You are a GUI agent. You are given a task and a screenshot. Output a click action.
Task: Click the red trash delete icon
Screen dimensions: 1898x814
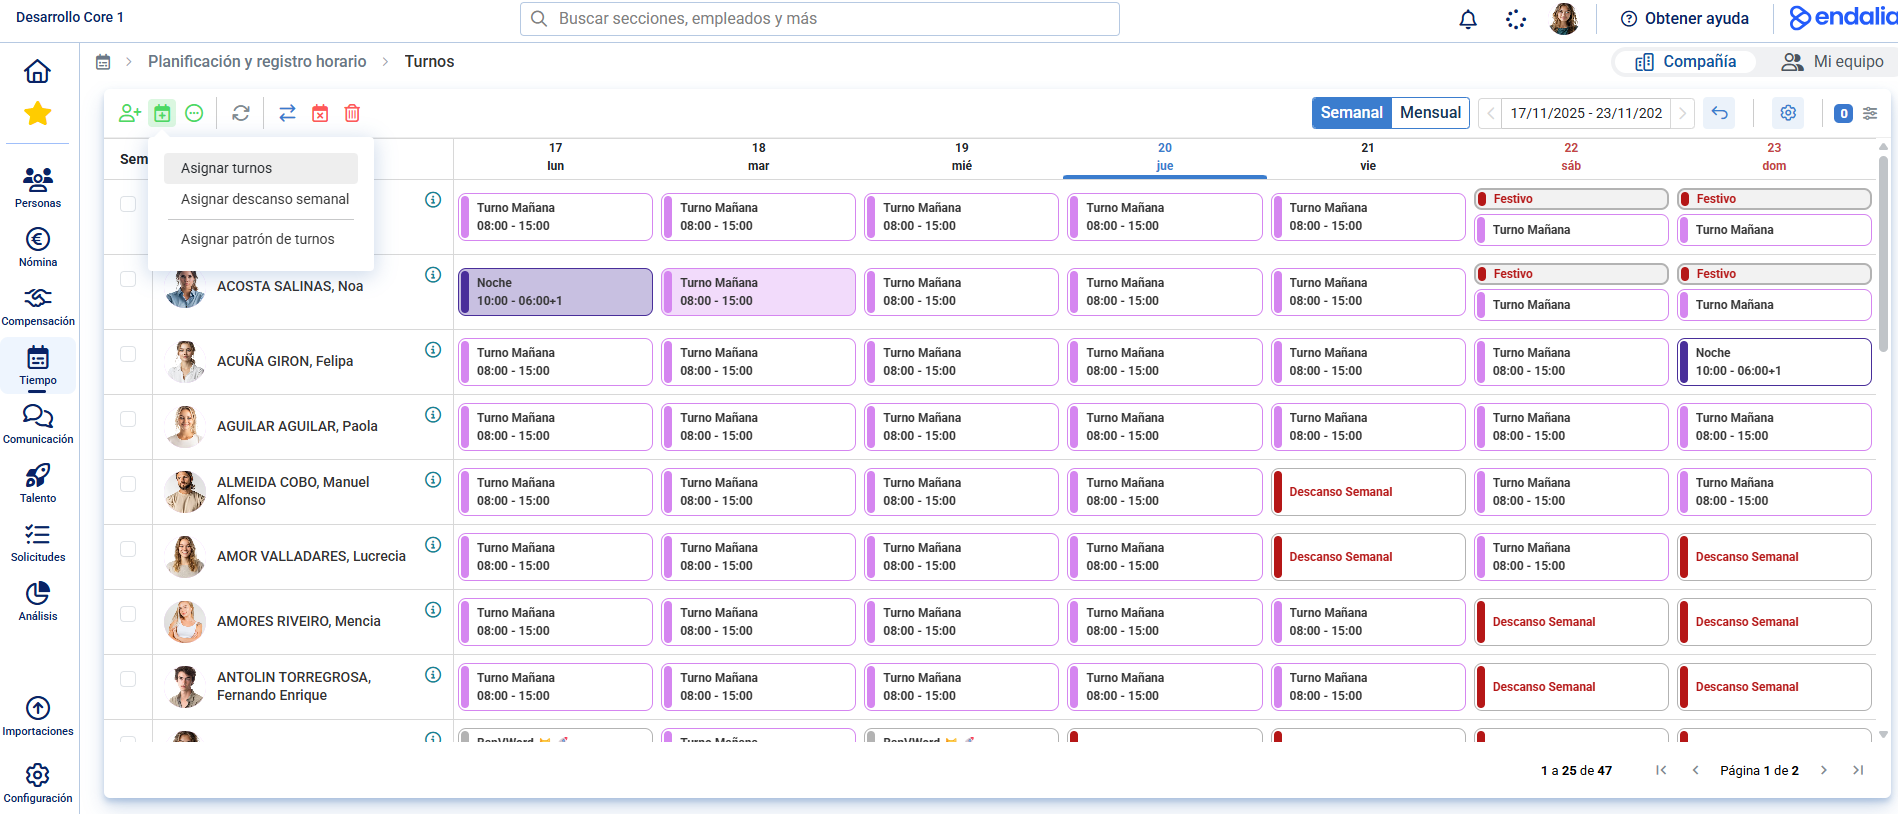(352, 113)
